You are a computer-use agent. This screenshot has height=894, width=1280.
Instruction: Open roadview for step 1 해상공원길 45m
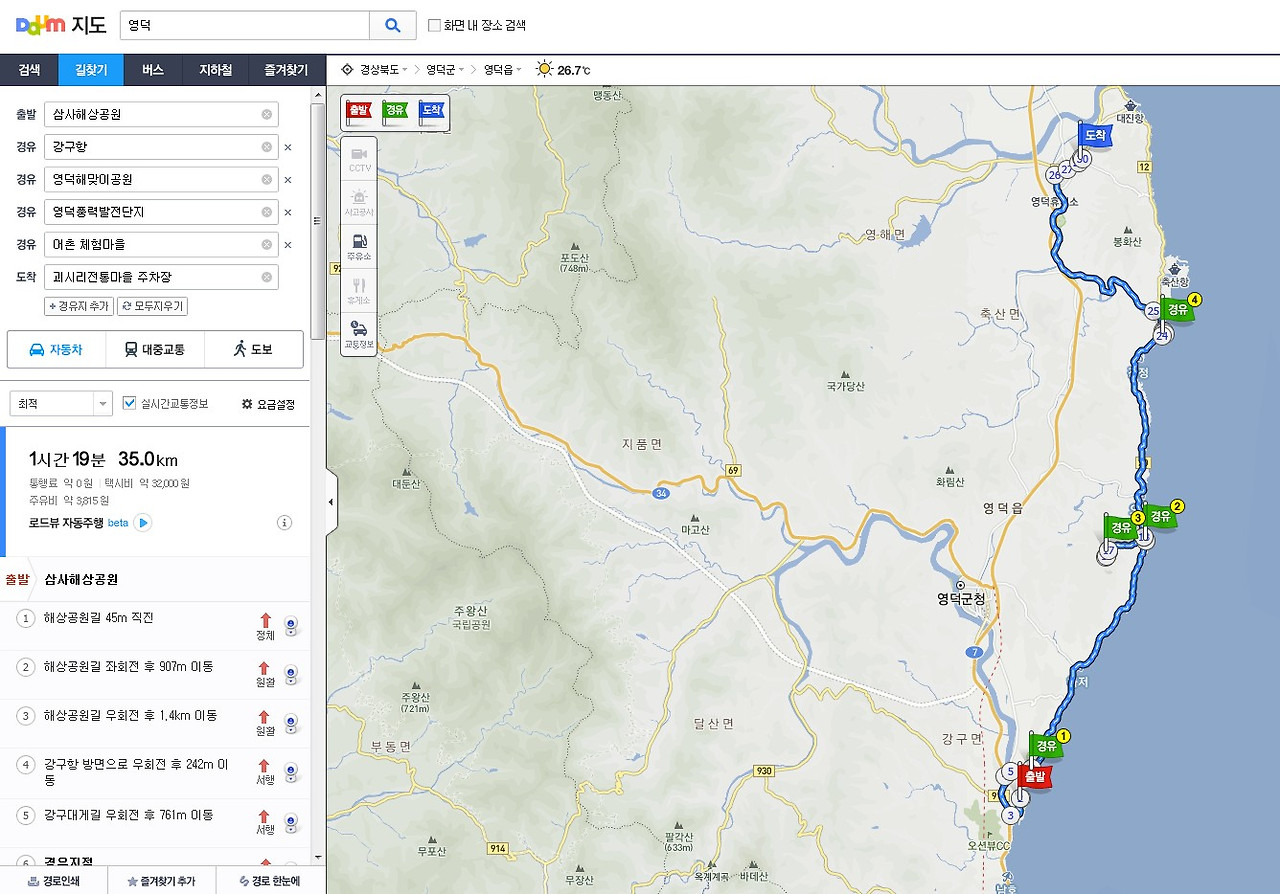tap(291, 626)
